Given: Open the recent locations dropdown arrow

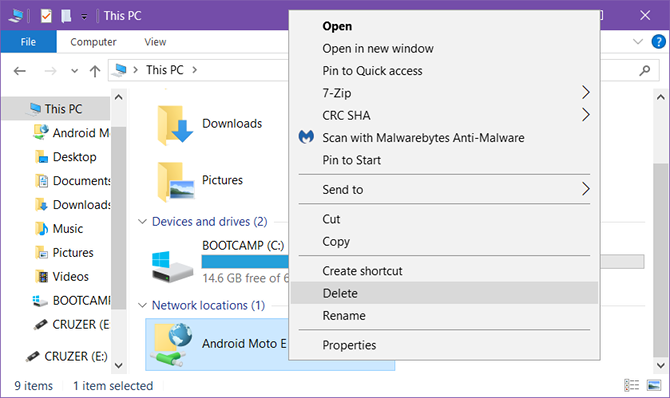Looking at the screenshot, I should 74,71.
